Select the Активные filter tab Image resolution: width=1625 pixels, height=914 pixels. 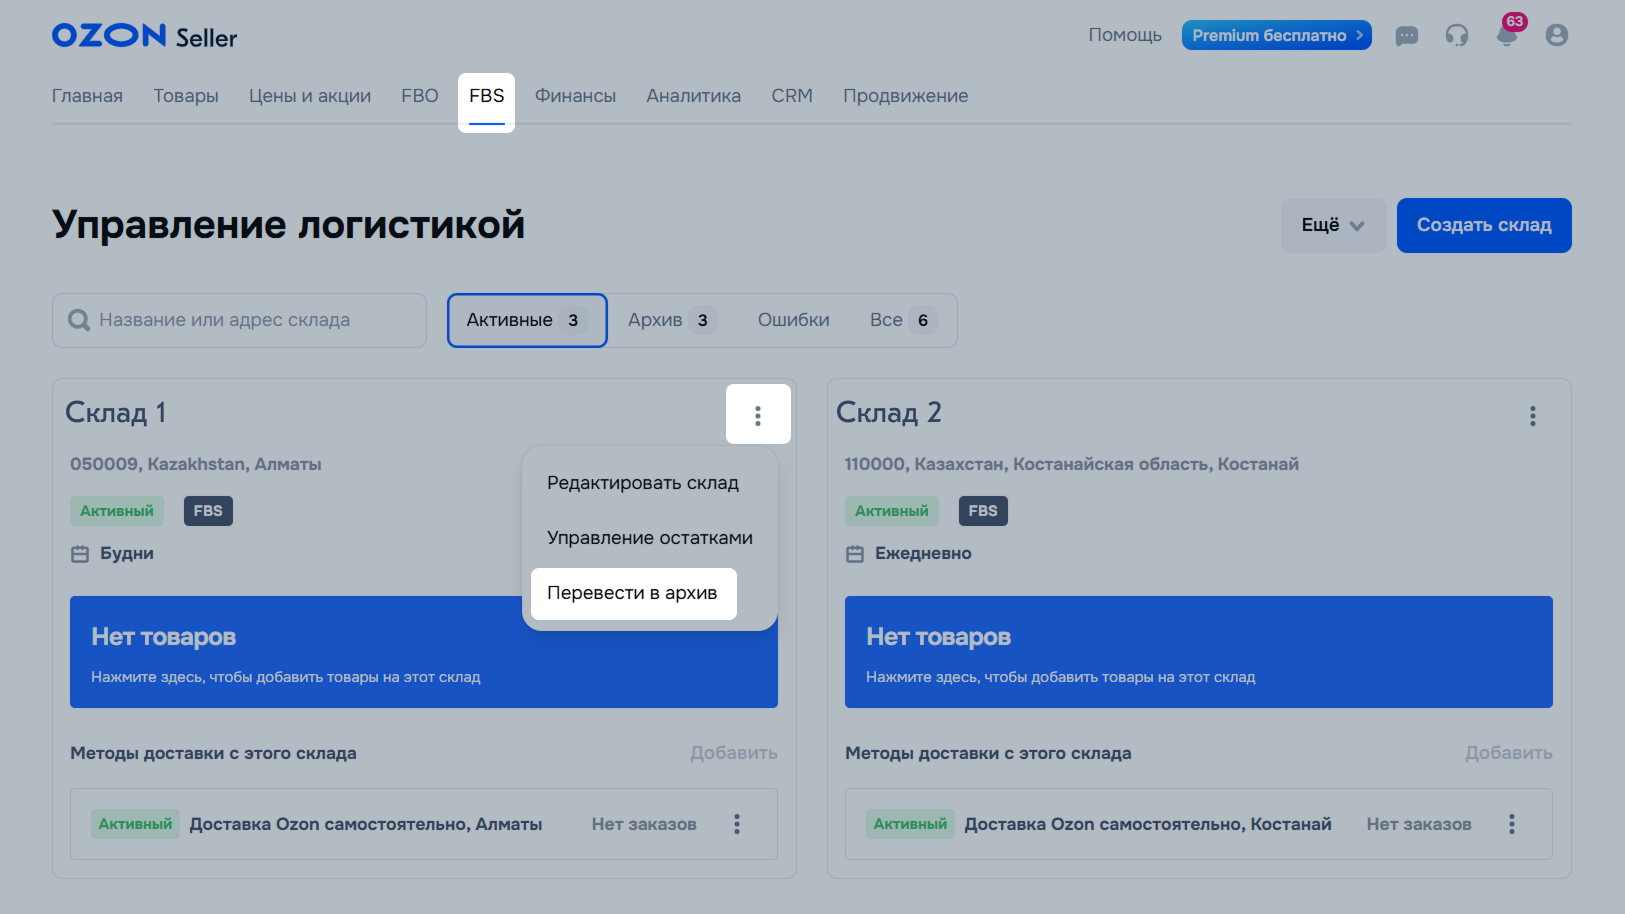(527, 320)
